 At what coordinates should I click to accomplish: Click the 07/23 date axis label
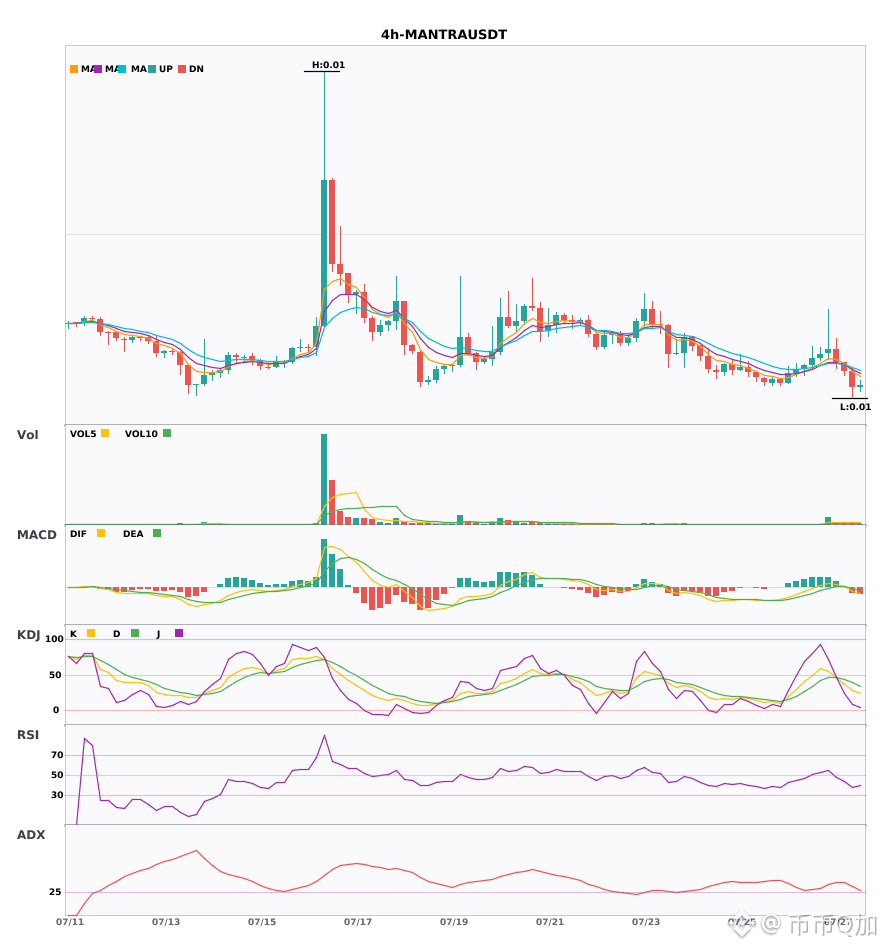pyautogui.click(x=646, y=922)
